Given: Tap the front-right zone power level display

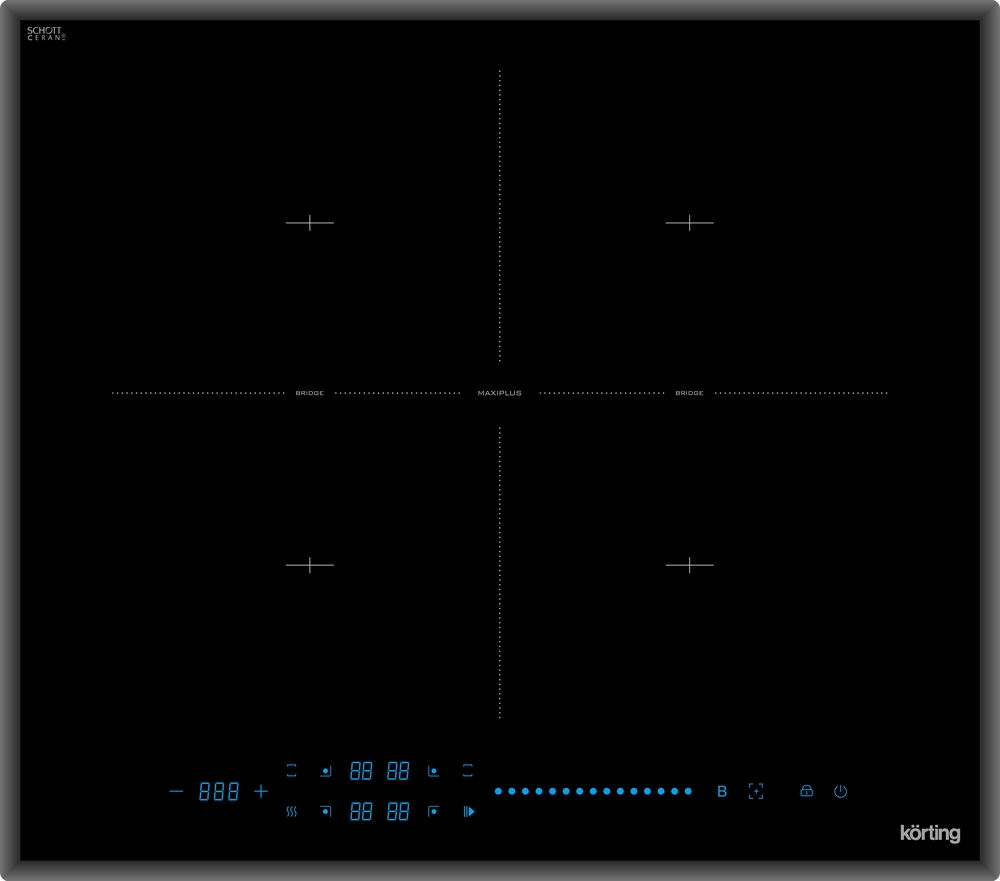Looking at the screenshot, I should [398, 811].
